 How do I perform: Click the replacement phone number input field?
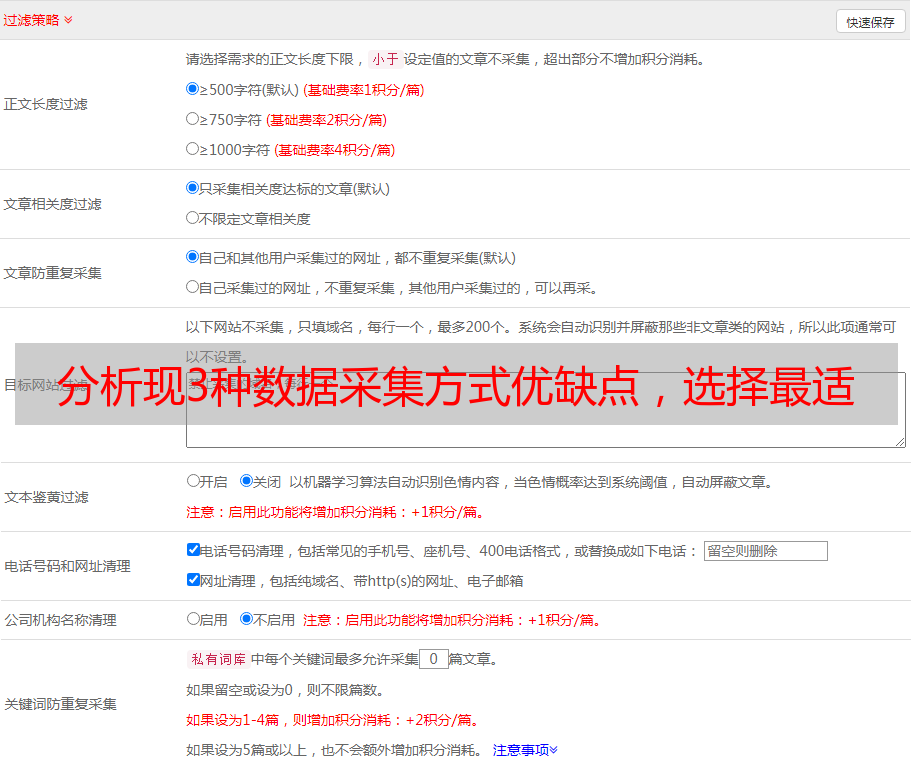pos(765,551)
